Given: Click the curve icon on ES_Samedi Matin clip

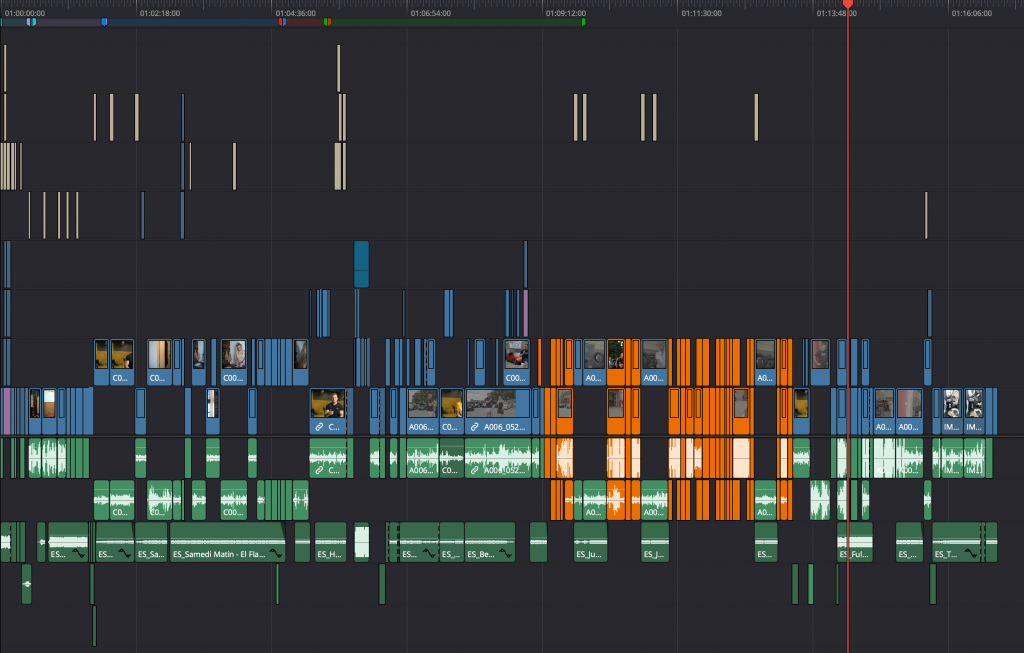Looking at the screenshot, I should tap(276, 554).
